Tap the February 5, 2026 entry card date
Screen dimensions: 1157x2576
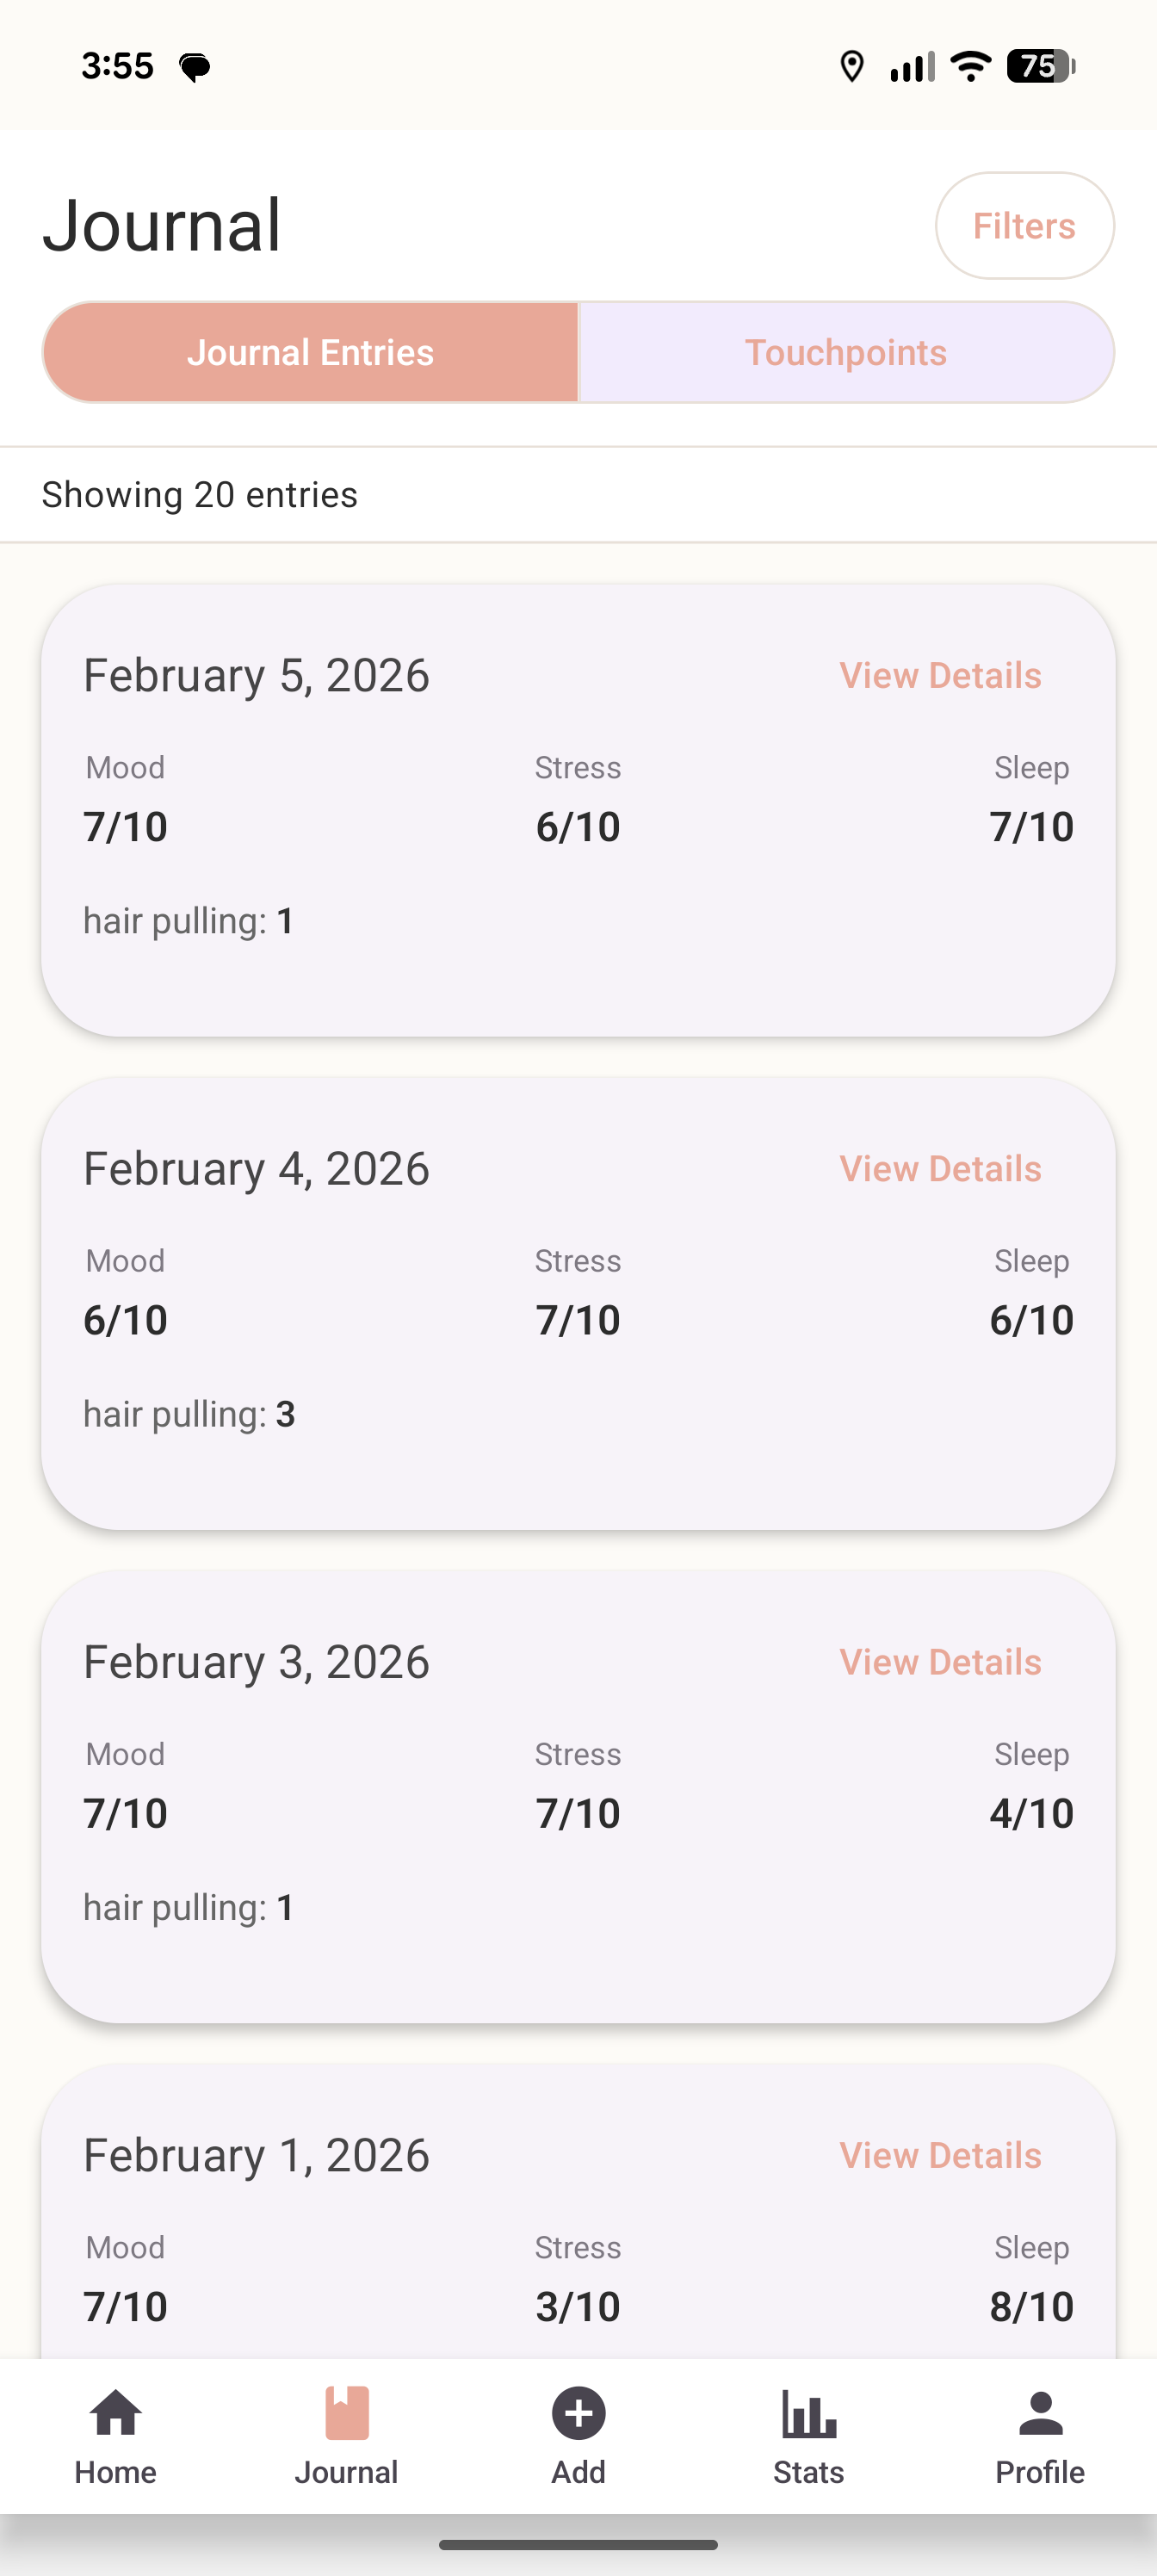click(256, 676)
